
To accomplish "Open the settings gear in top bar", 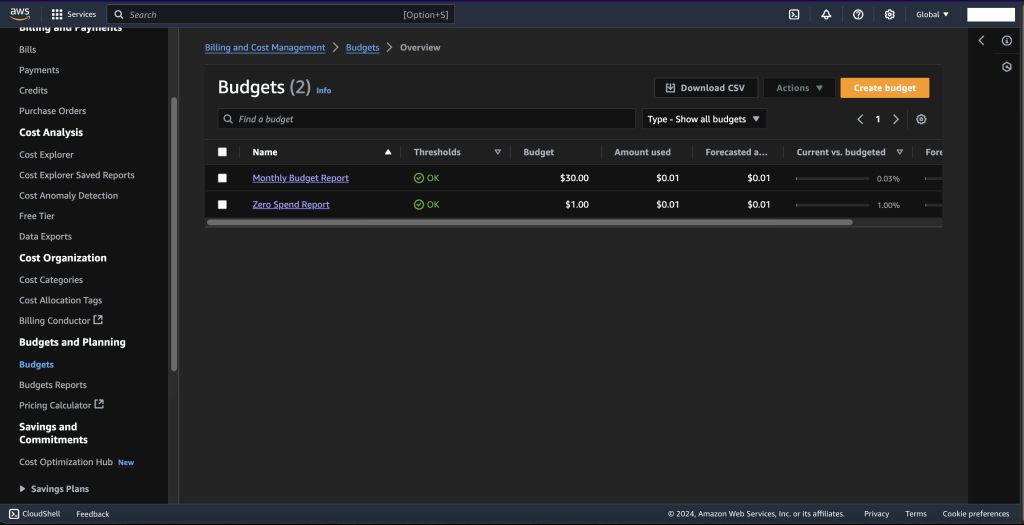I will pyautogui.click(x=889, y=14).
